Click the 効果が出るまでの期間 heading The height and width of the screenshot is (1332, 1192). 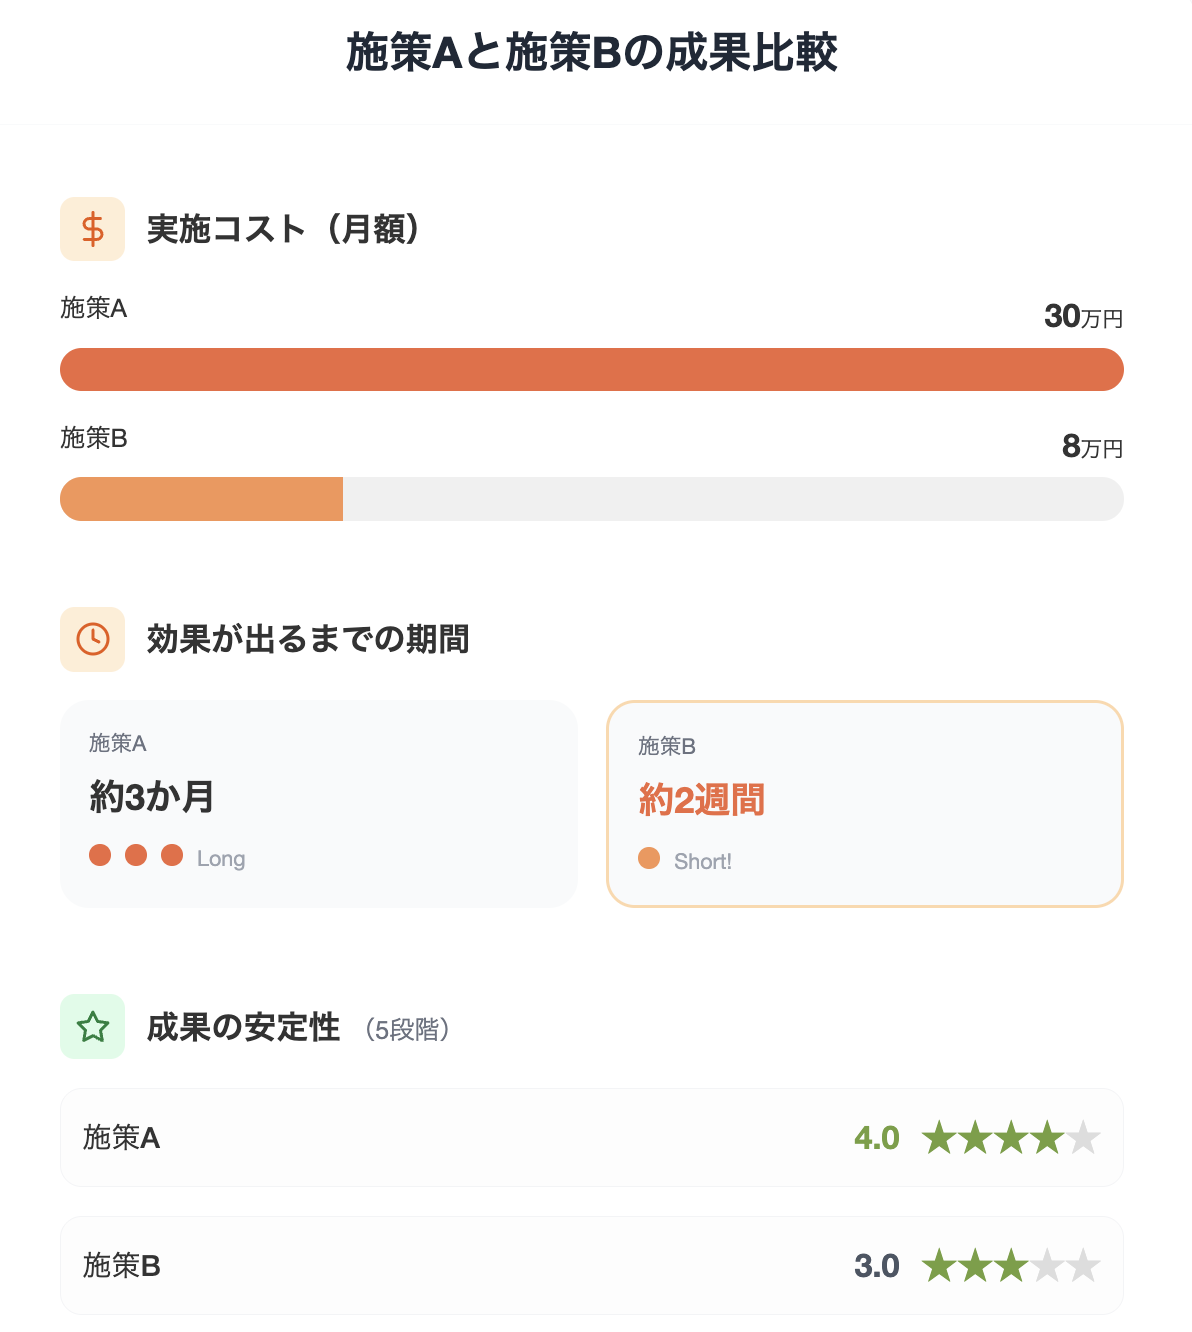(x=308, y=639)
